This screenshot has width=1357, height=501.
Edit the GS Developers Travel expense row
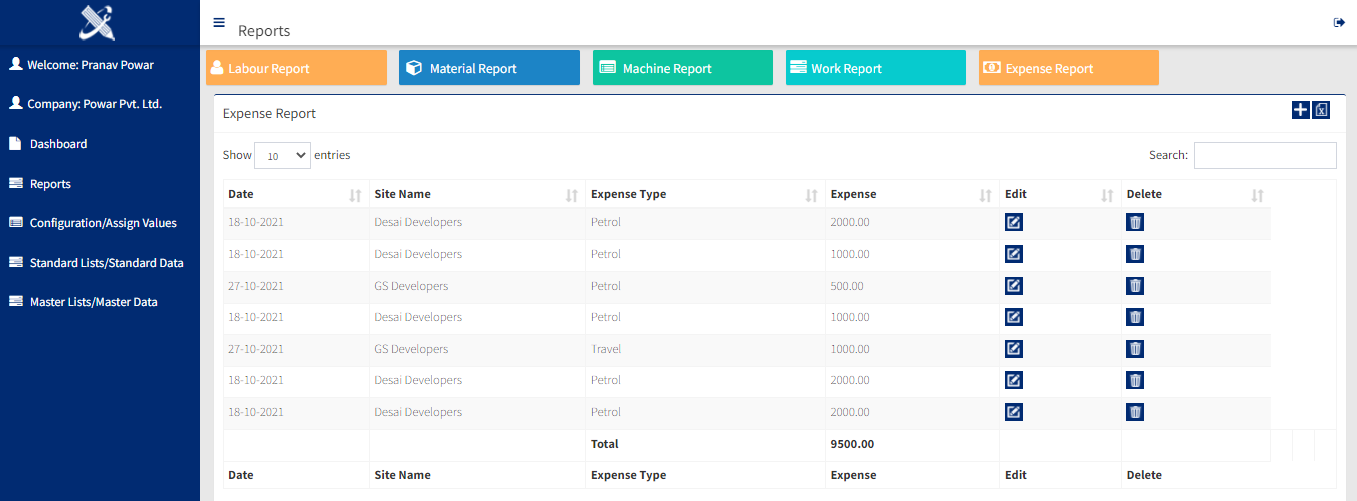pyautogui.click(x=1013, y=349)
